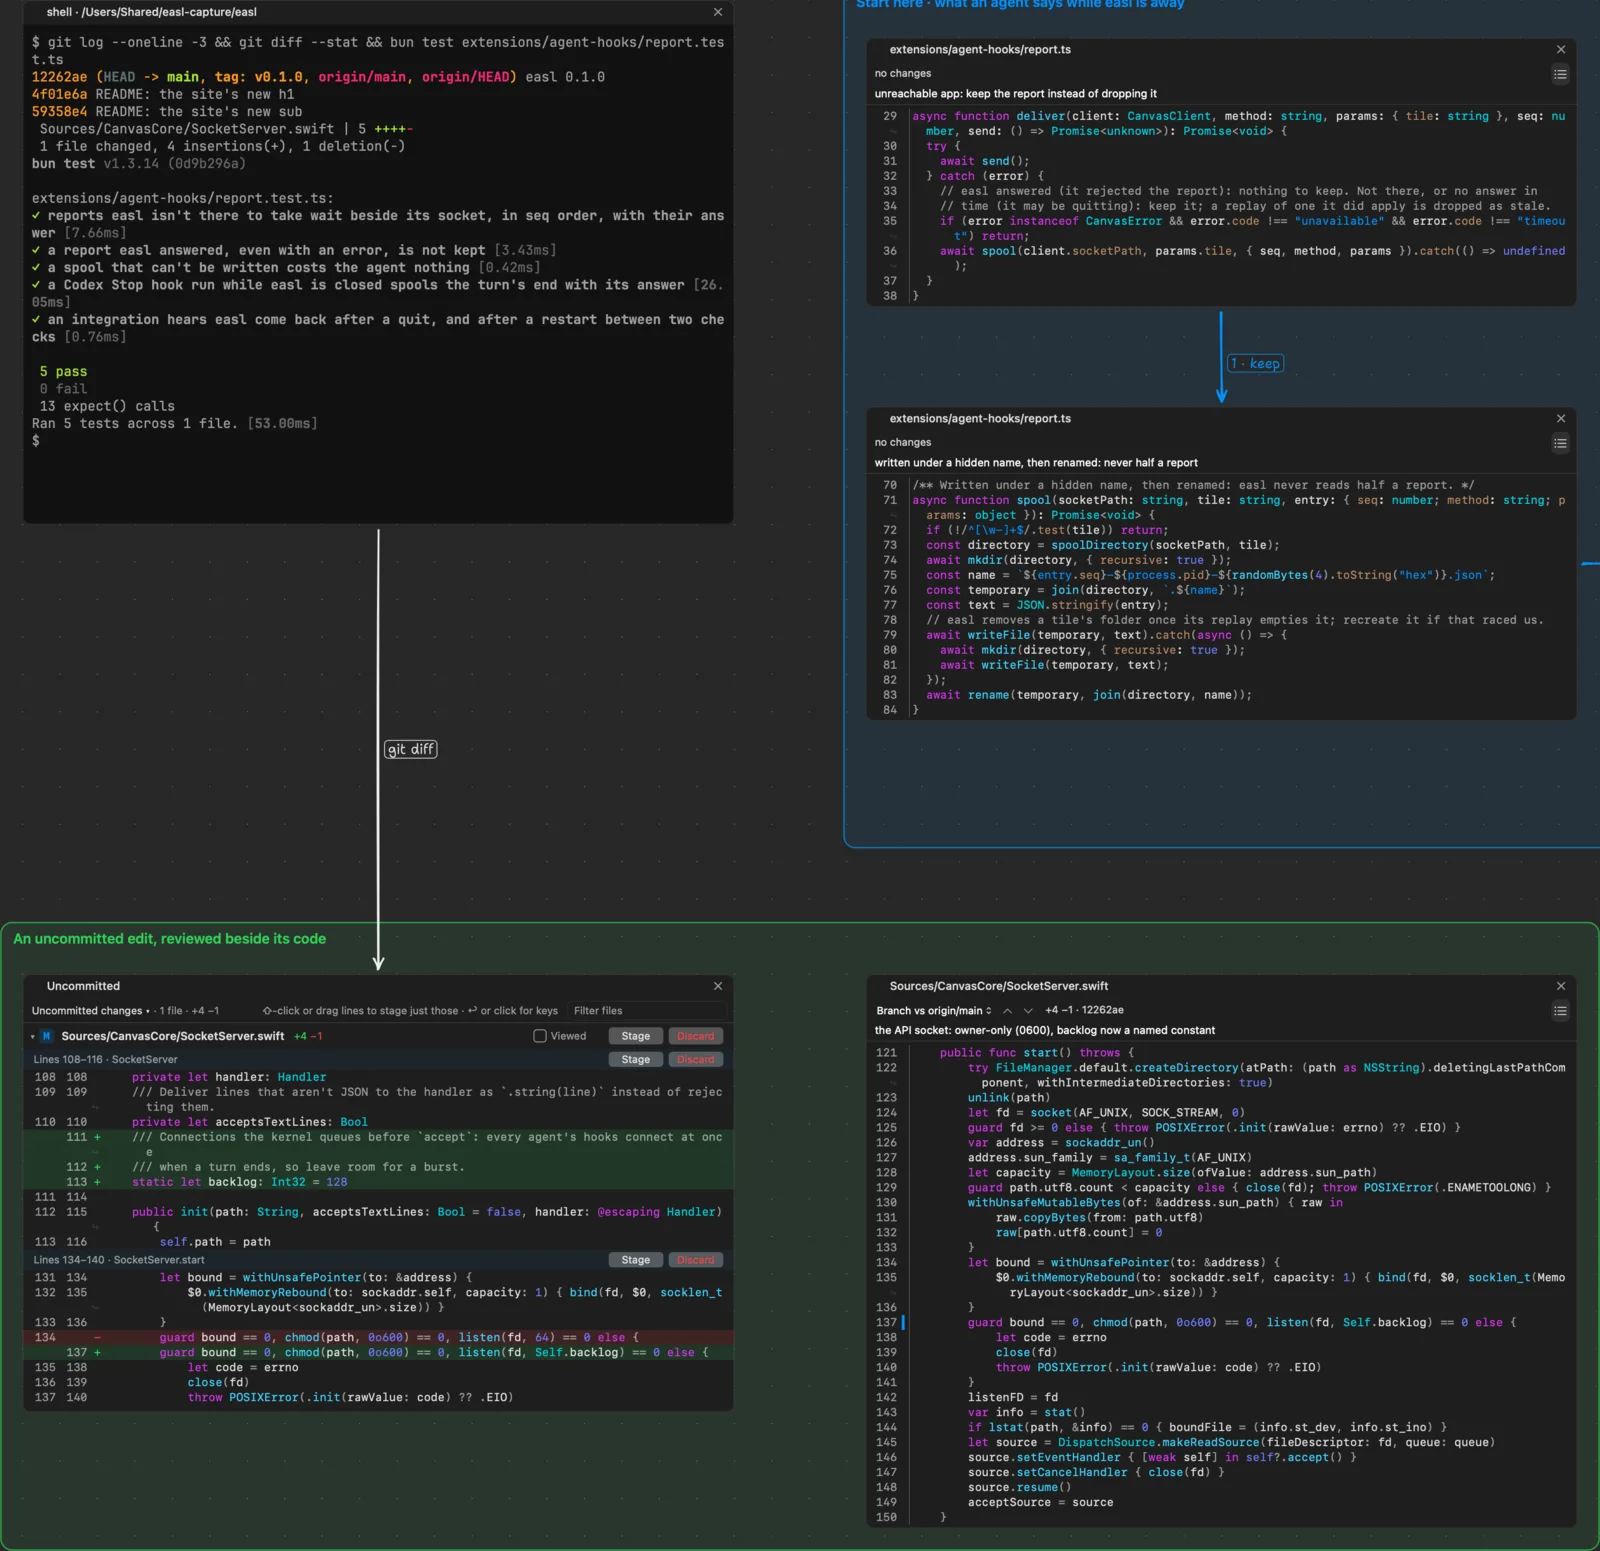Click the '1 file · +4 −1' summary in Uncommitted toolbar
The width and height of the screenshot is (1600, 1551).
[189, 1011]
